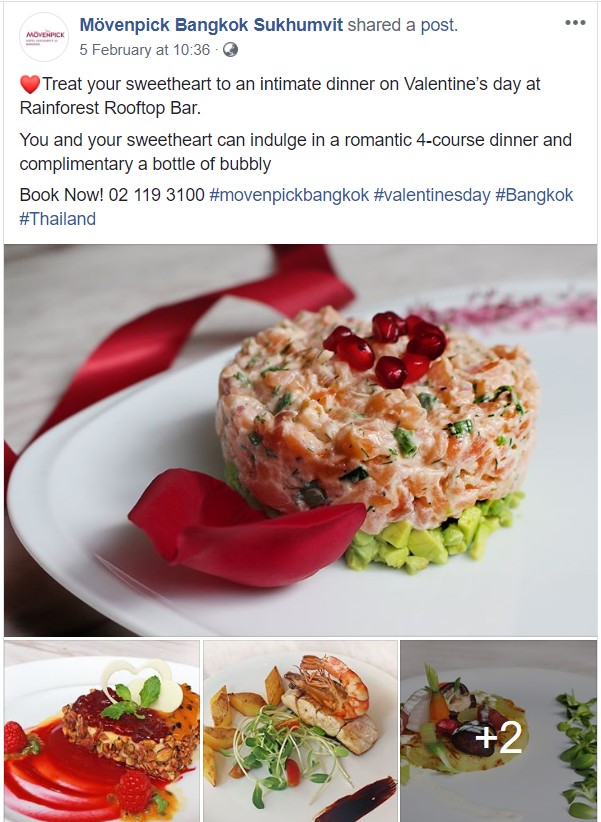Follow the #Bangkok hashtag link
The width and height of the screenshot is (601, 822).
coord(534,195)
